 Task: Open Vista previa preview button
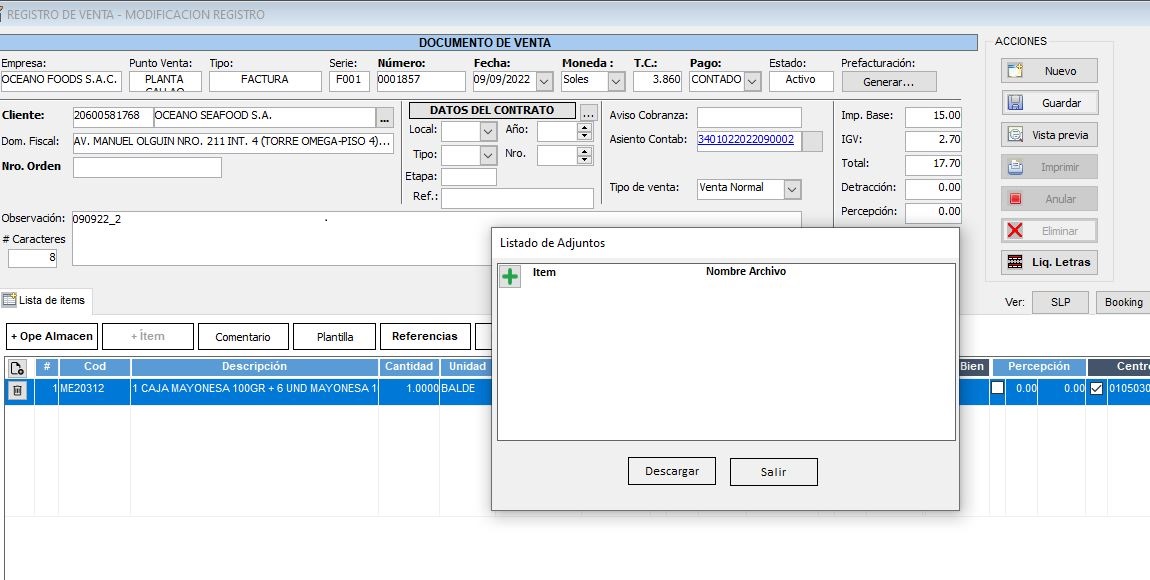1049,135
